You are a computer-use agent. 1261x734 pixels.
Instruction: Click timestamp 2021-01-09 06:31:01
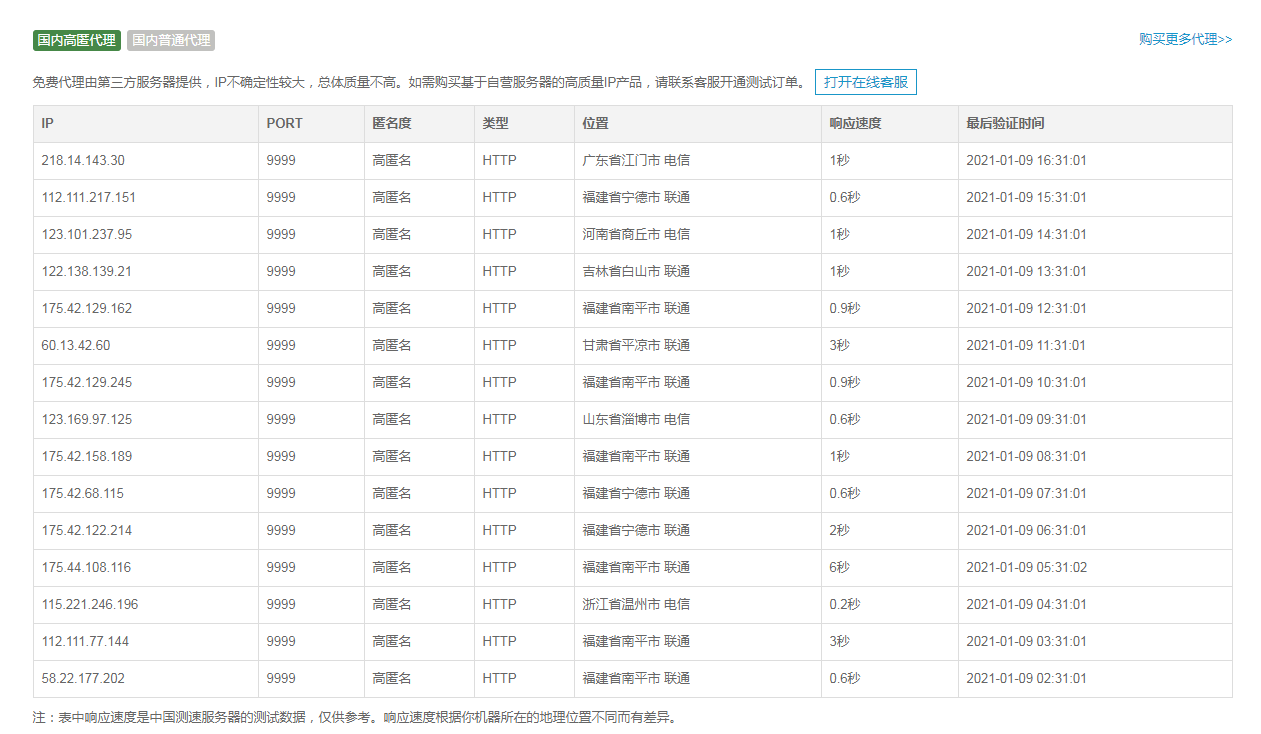click(x=1026, y=531)
